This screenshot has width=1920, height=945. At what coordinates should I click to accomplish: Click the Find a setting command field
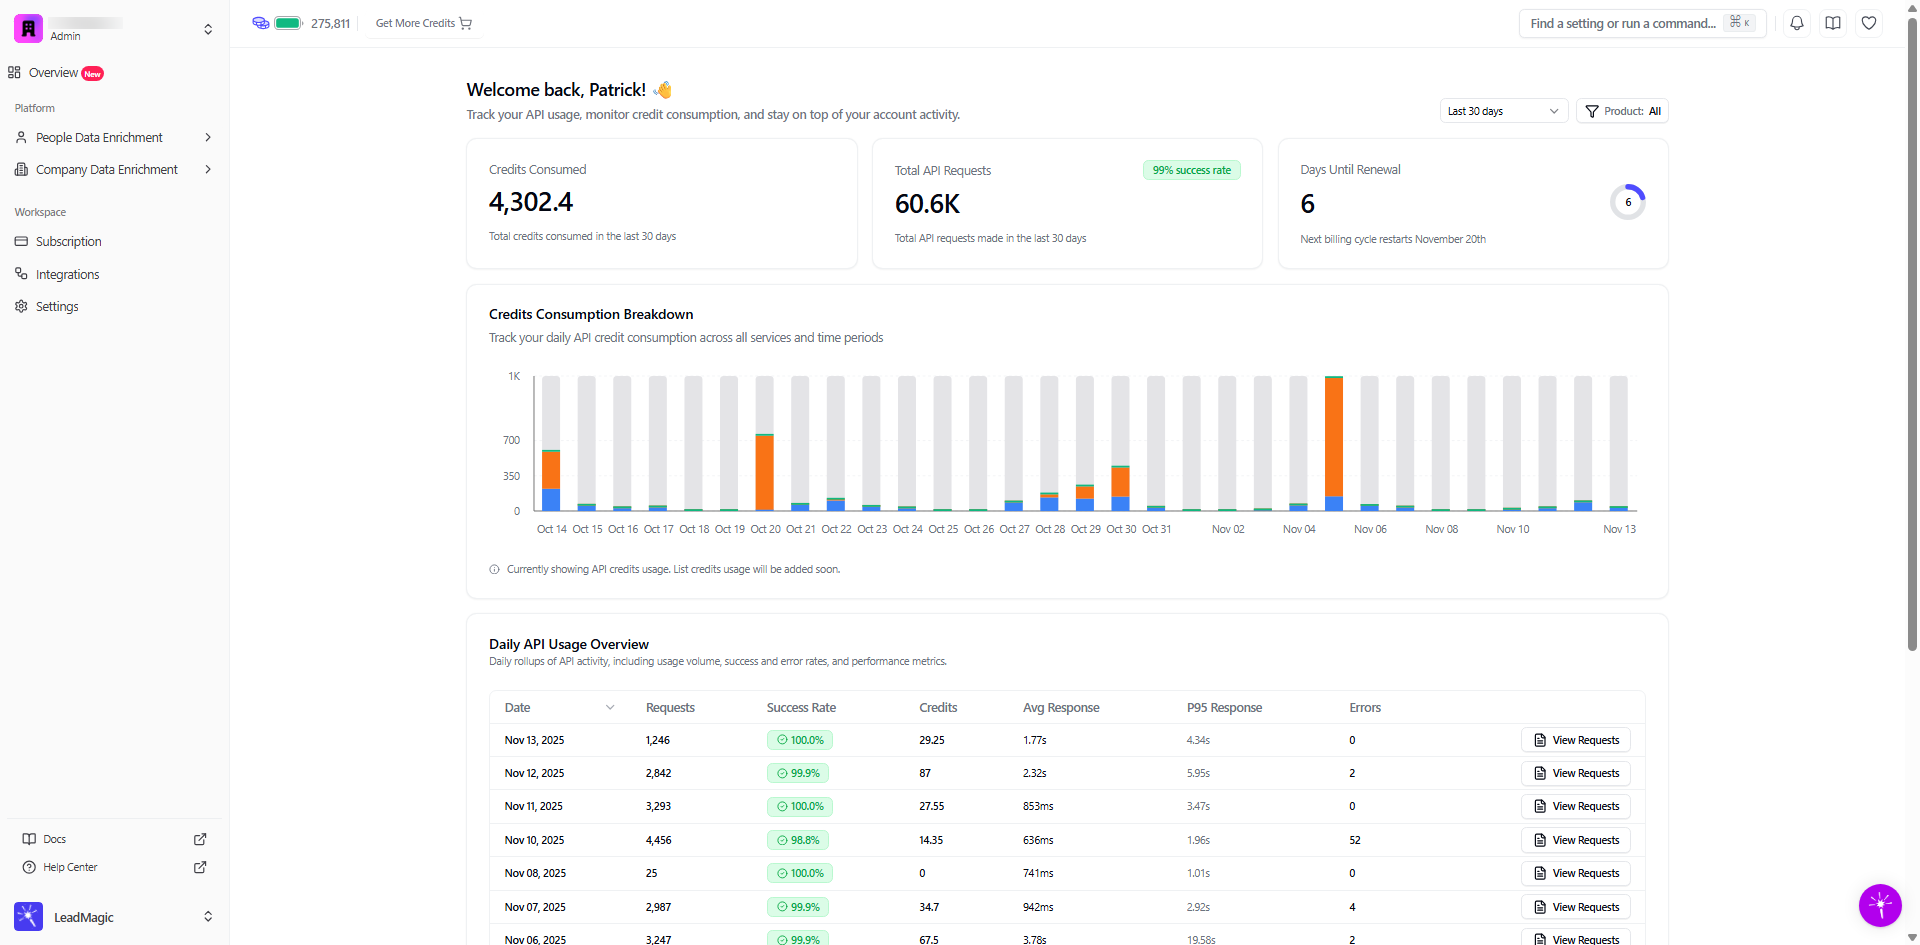pos(1642,23)
